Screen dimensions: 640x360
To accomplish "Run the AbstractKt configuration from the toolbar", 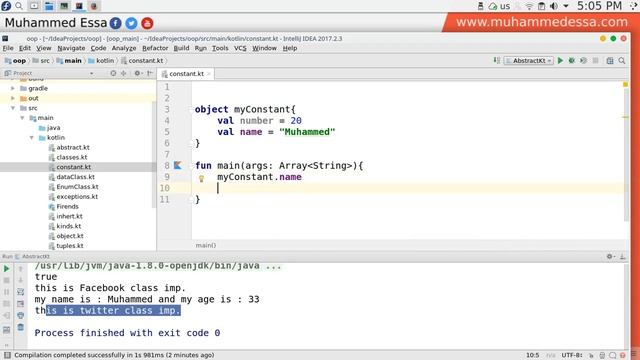I will pos(560,60).
